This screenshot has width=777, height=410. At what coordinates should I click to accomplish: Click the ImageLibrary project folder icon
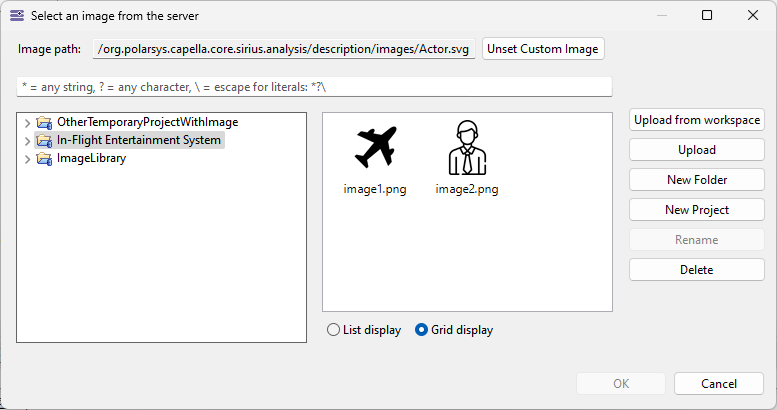point(44,158)
